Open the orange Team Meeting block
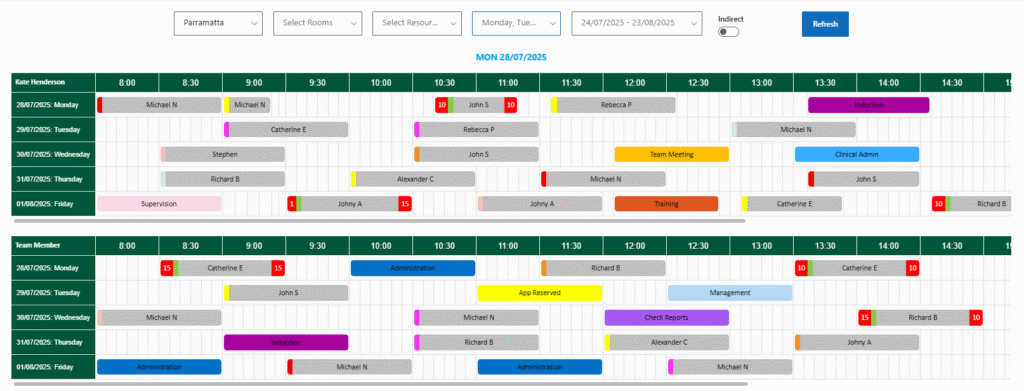Screen dimensions: 1024x391 [671, 155]
